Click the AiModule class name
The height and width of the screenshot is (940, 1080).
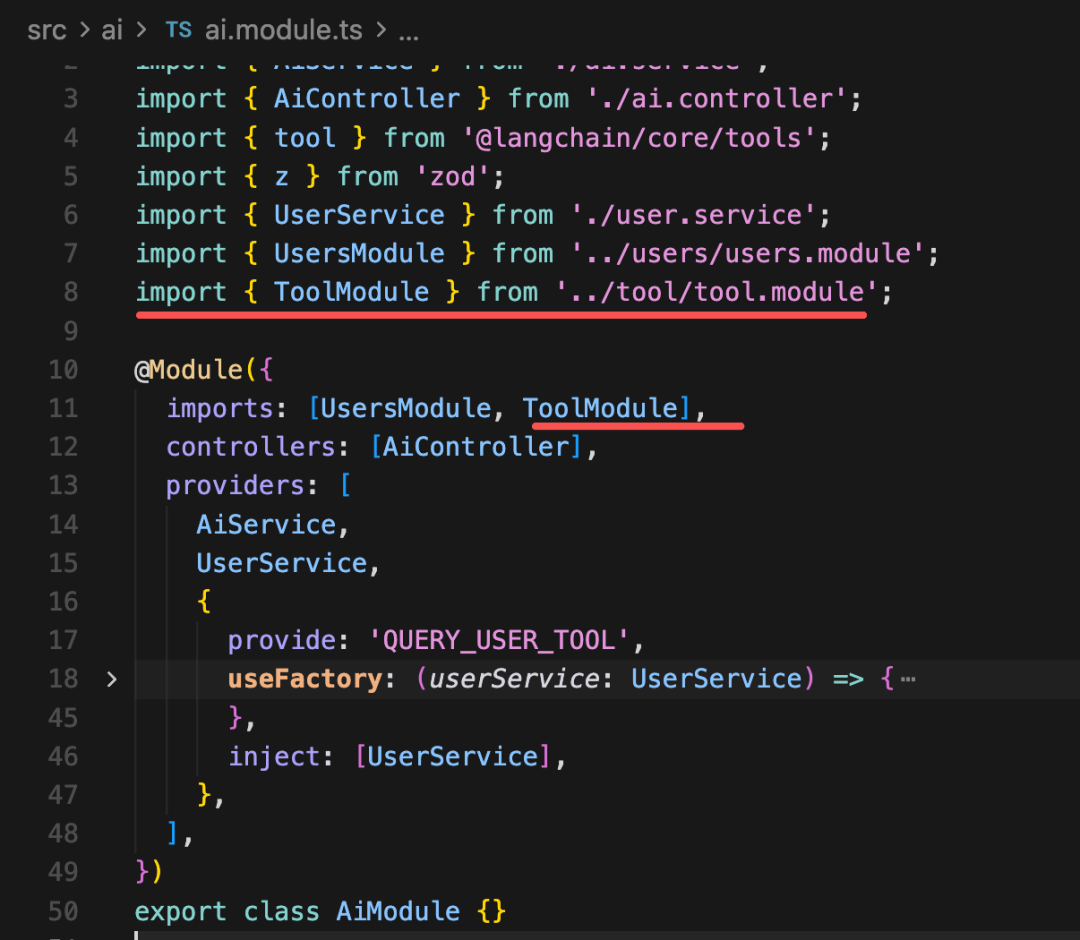point(398,911)
